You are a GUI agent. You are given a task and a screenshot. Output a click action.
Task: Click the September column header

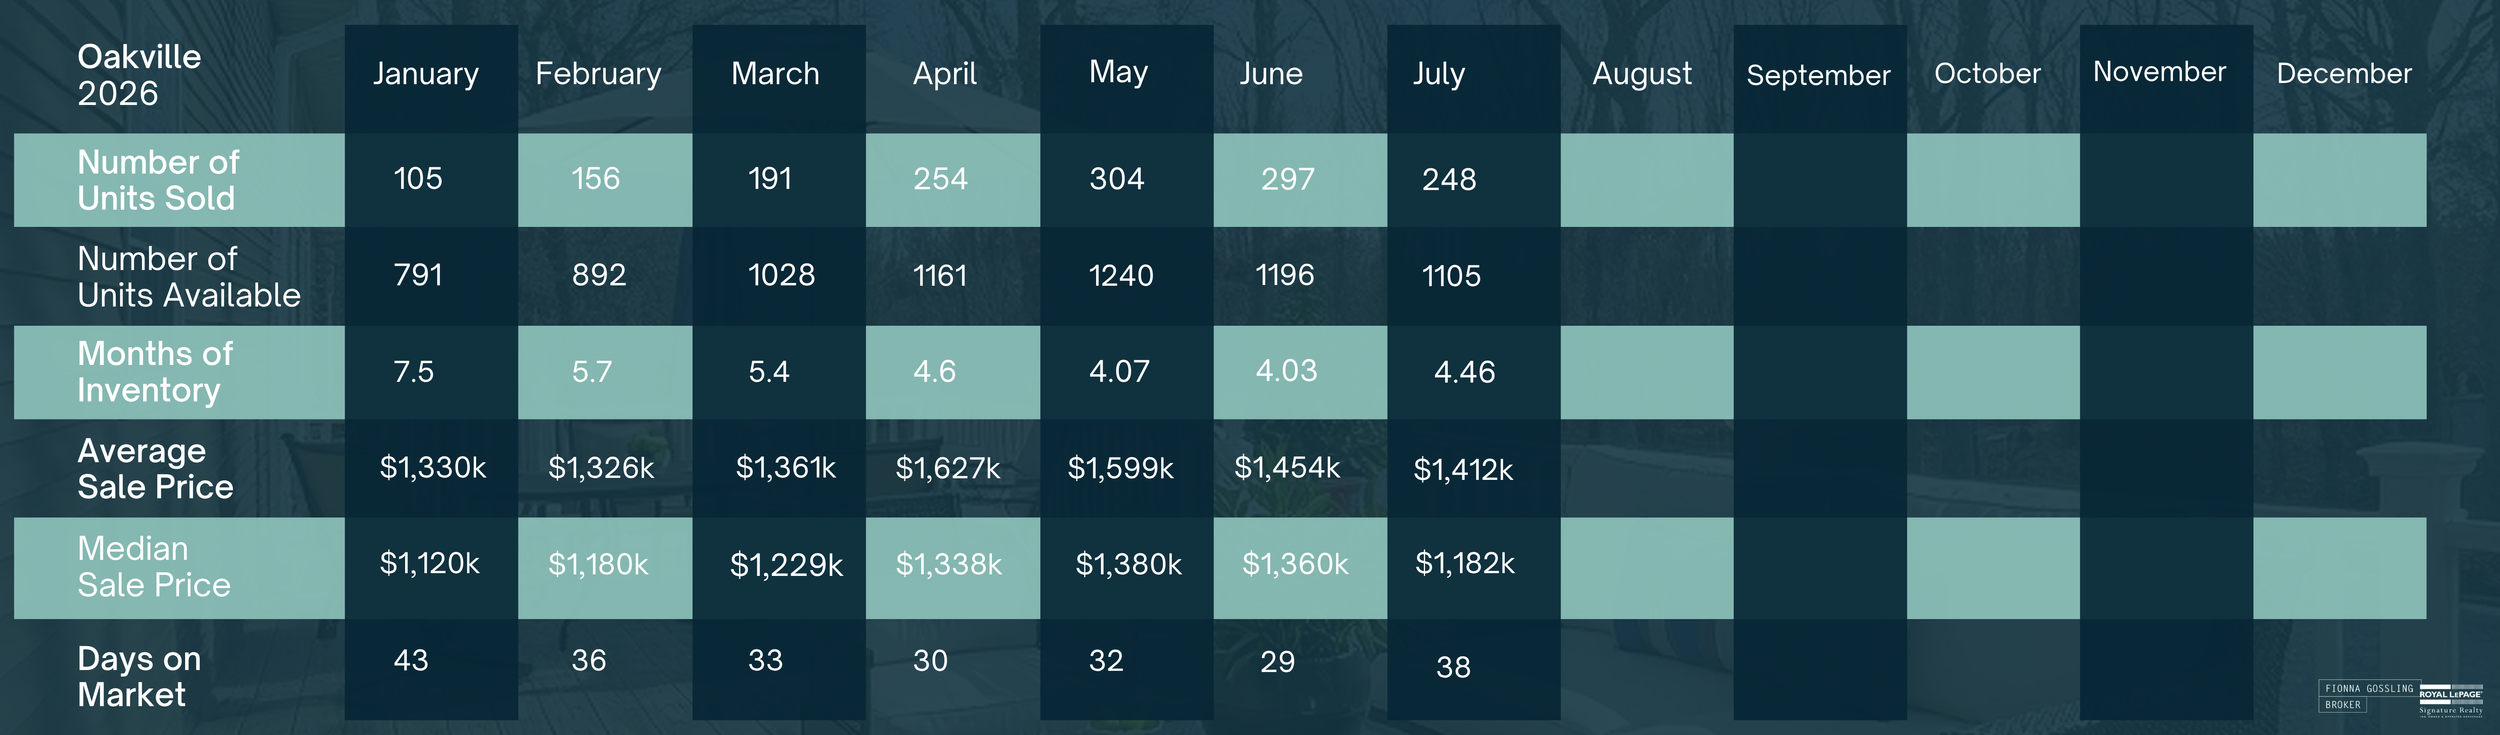[x=1818, y=76]
